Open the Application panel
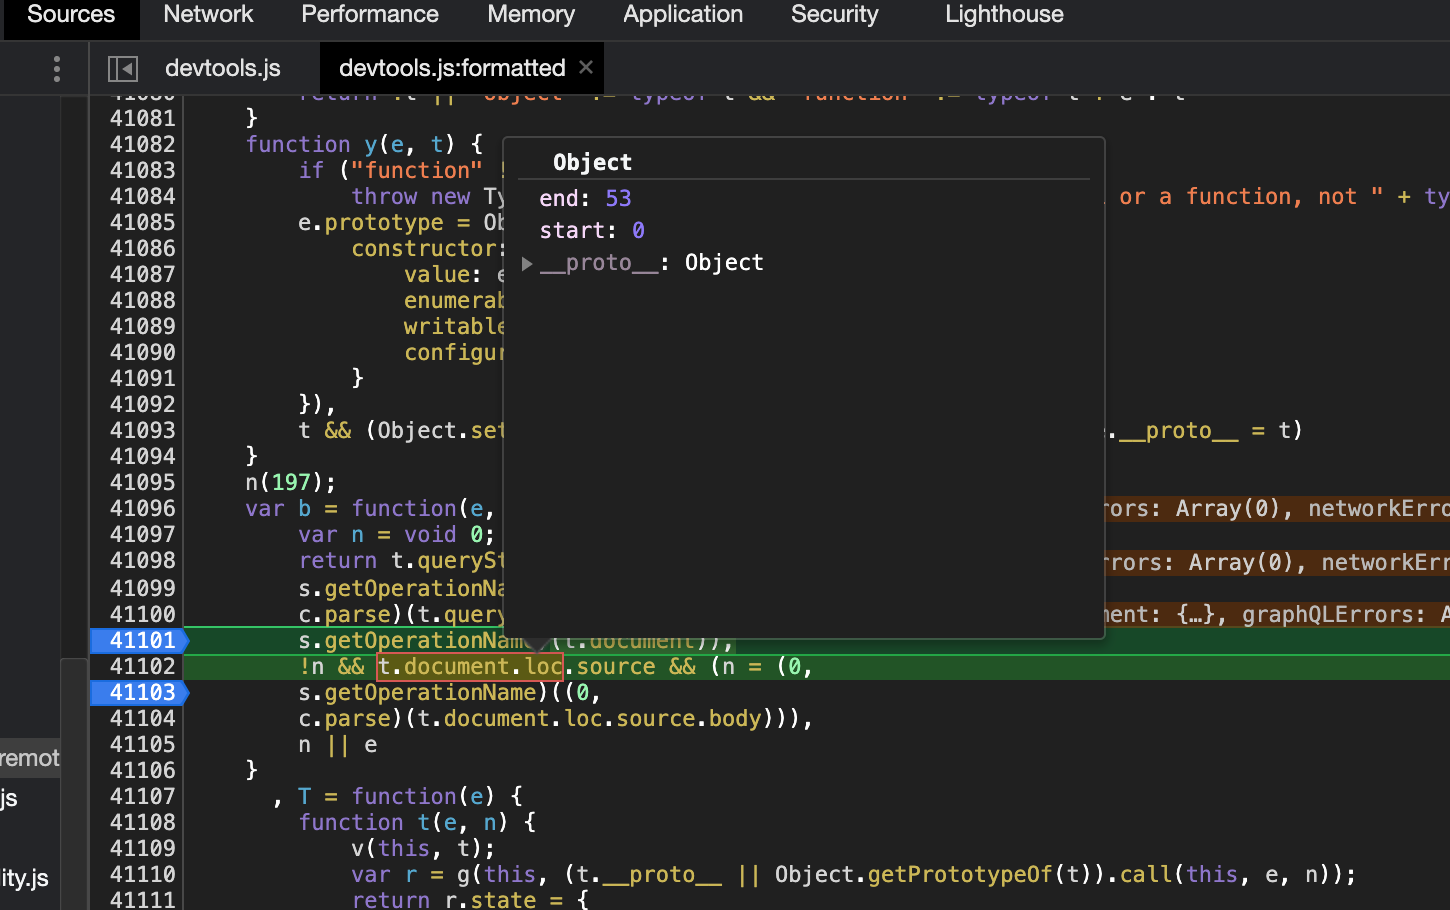 pos(683,15)
